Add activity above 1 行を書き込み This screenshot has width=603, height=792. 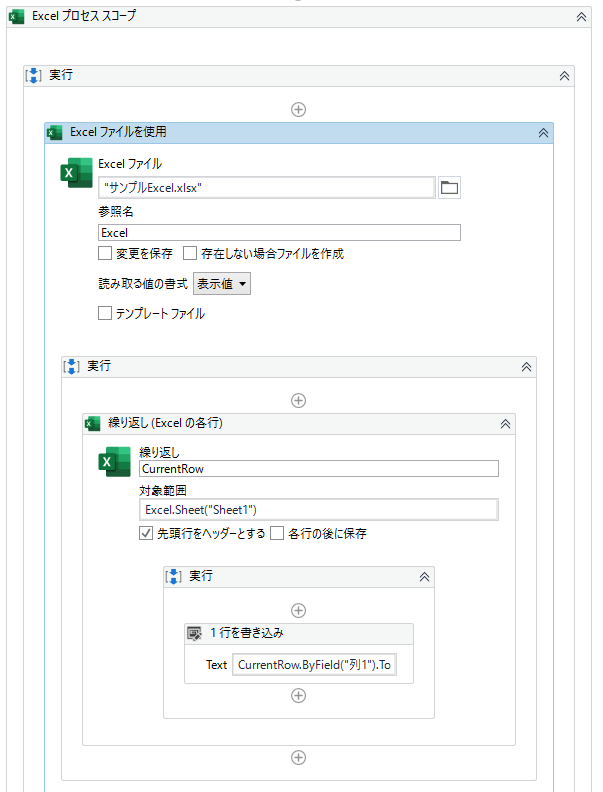[298, 611]
